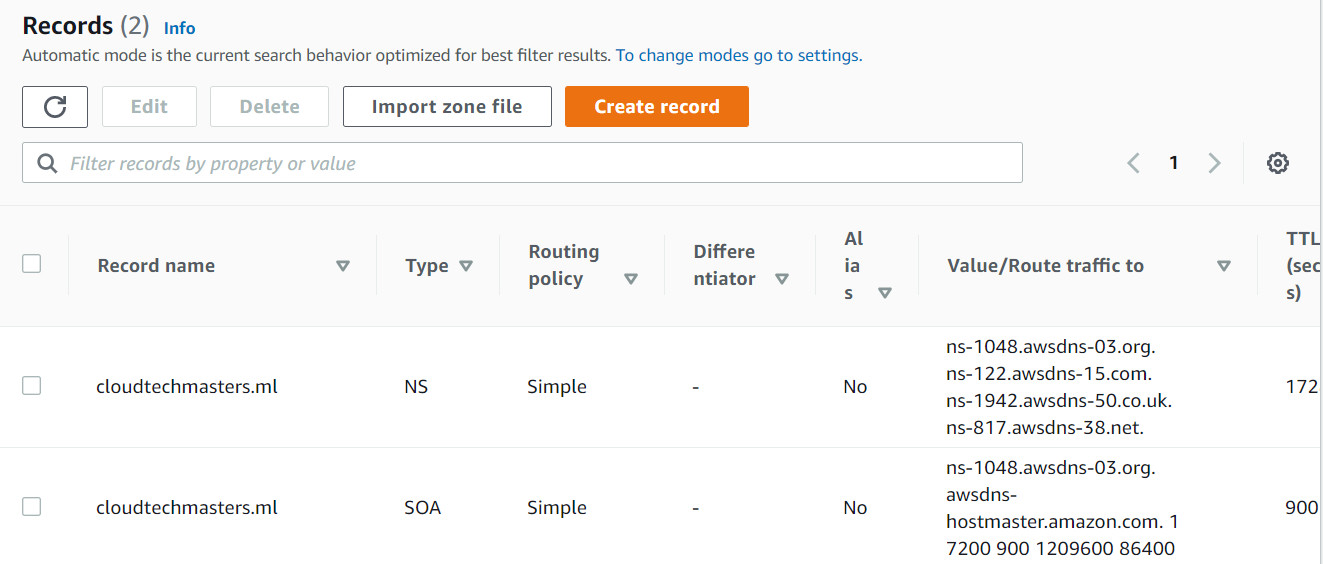Sort by Type column arrow
This screenshot has height=564, width=1323.
click(465, 266)
